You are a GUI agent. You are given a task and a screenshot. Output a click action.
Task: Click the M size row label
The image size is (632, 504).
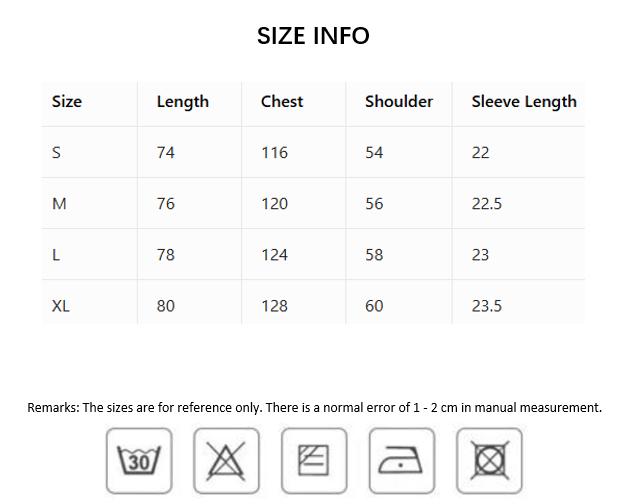coord(59,203)
